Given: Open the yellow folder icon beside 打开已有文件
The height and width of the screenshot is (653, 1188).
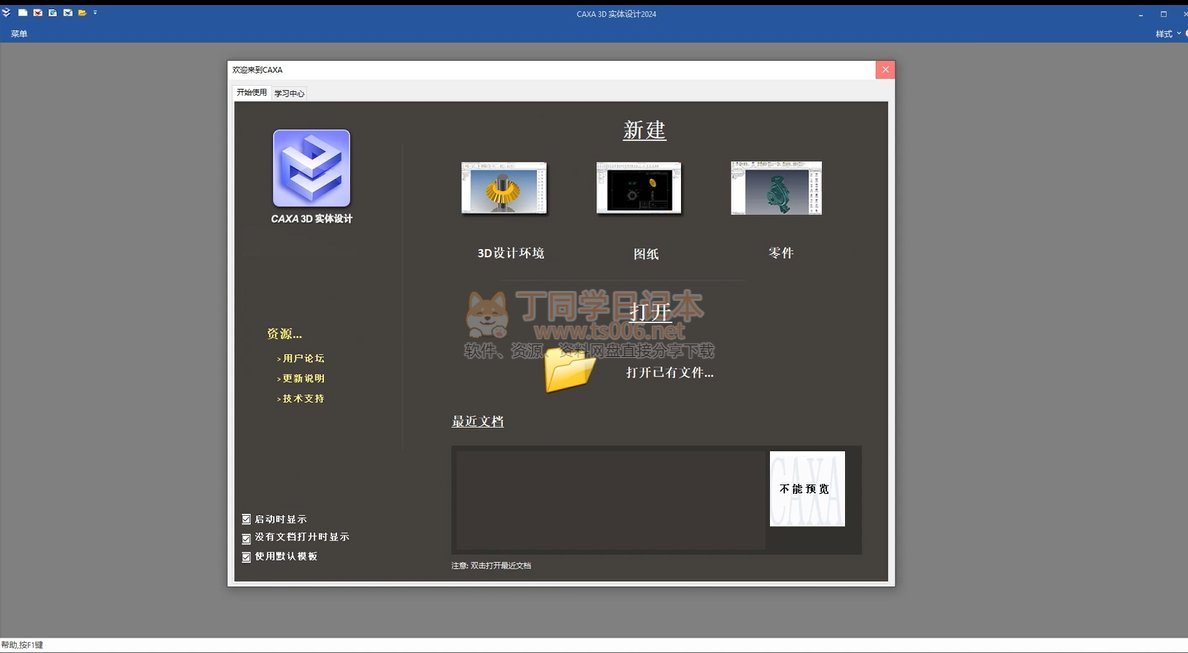Looking at the screenshot, I should click(x=570, y=371).
